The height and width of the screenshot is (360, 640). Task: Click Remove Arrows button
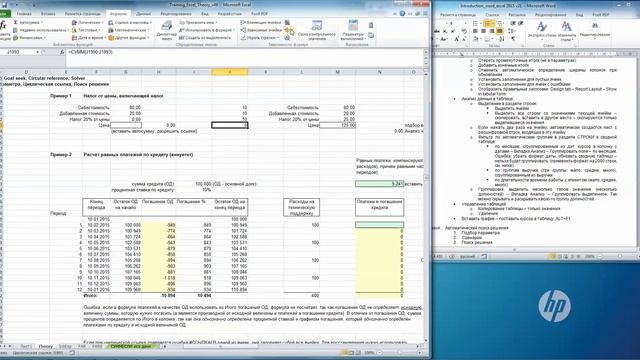(260, 38)
